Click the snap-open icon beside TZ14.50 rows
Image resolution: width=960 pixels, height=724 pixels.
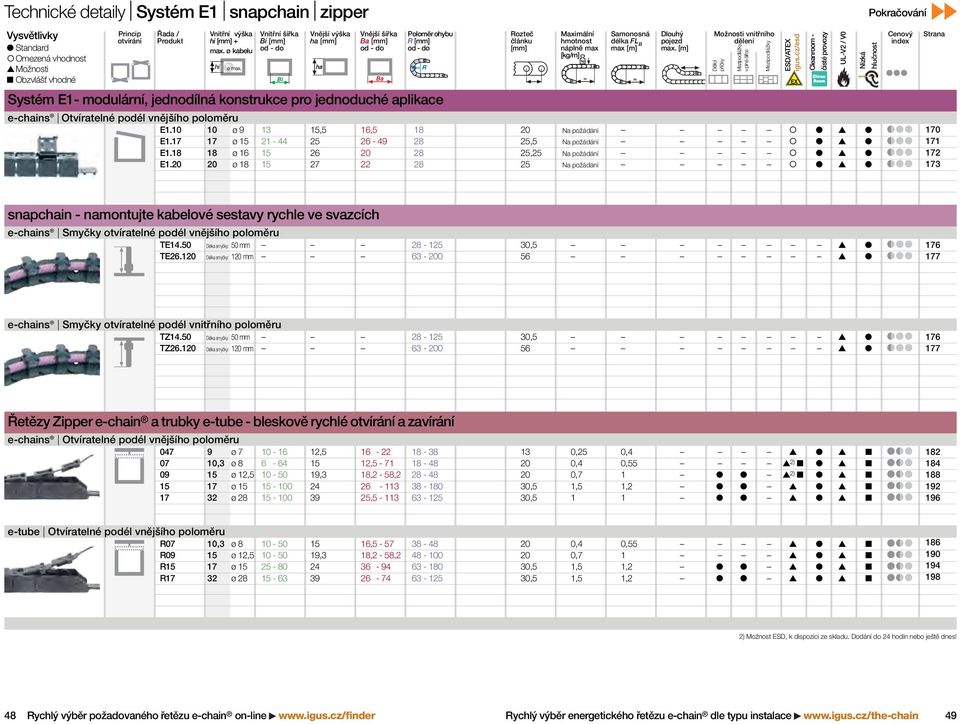pyautogui.click(x=128, y=353)
